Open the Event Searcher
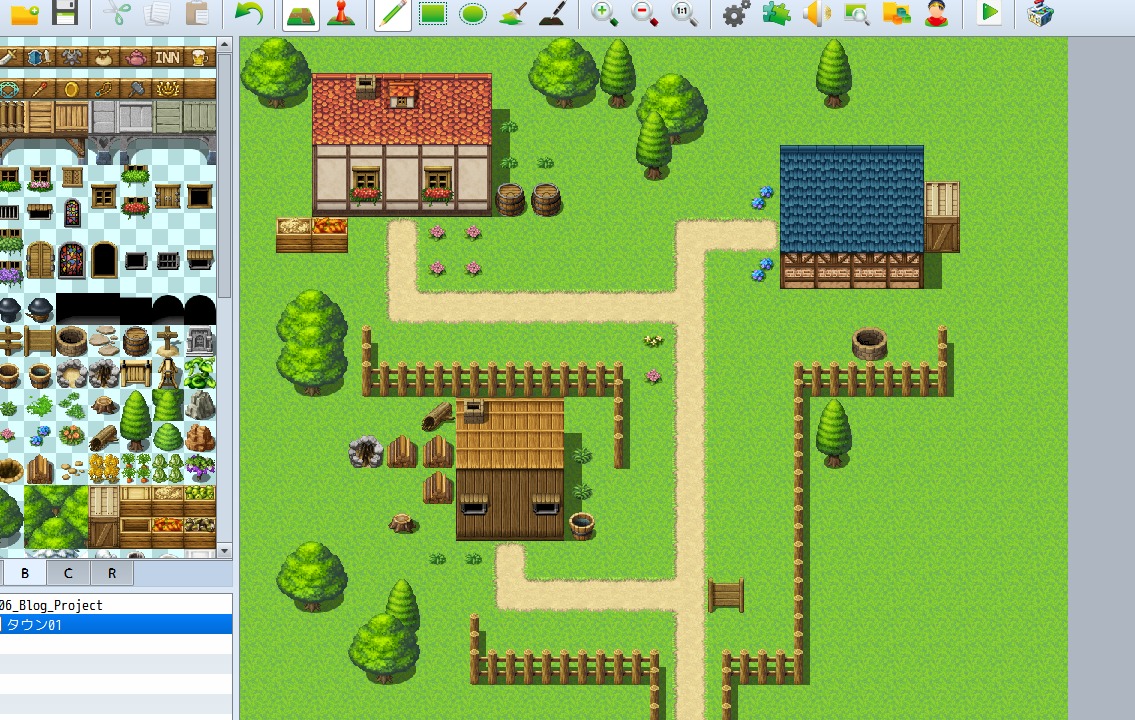The width and height of the screenshot is (1135, 720). tap(855, 14)
